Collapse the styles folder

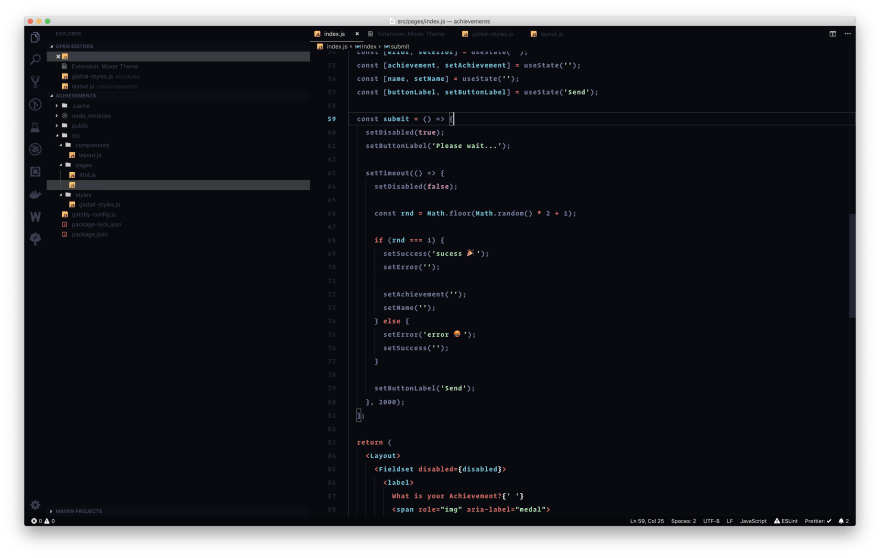(61, 195)
